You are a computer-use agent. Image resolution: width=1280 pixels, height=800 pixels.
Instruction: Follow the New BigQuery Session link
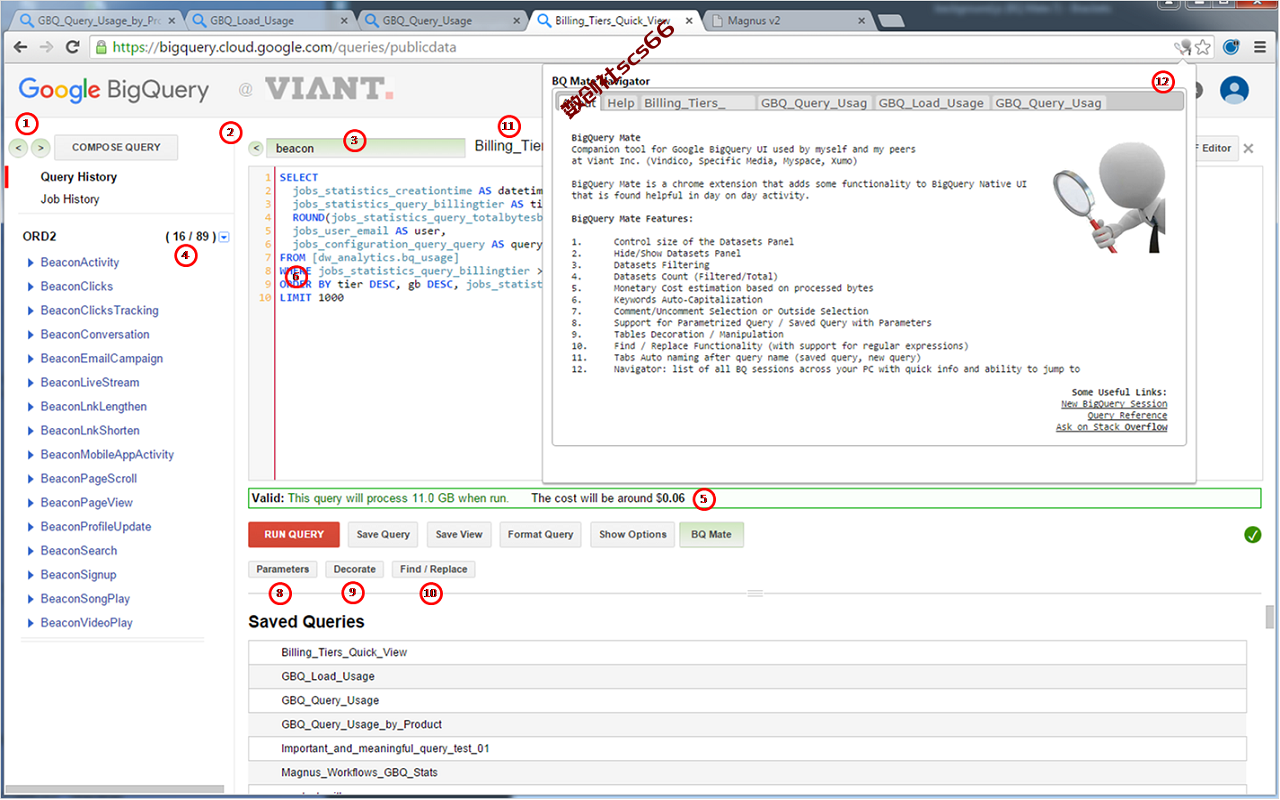tap(1114, 404)
